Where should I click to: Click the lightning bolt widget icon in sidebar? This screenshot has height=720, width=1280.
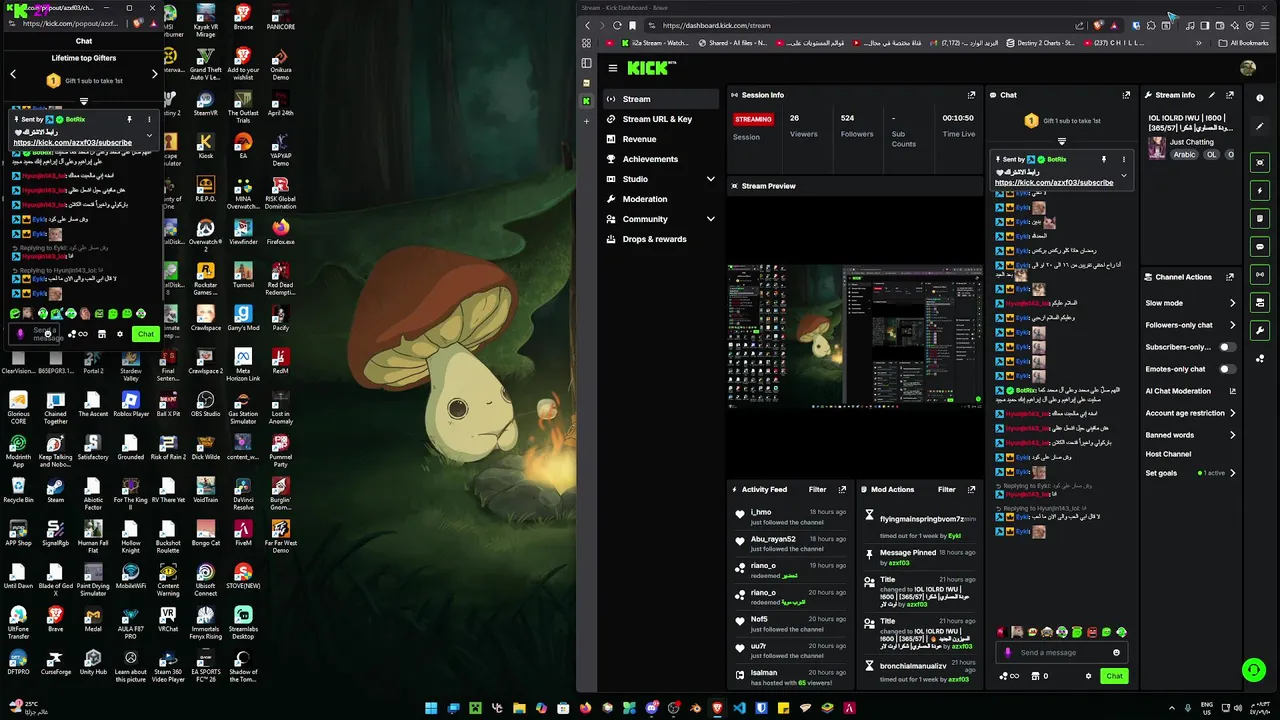(x=1260, y=190)
